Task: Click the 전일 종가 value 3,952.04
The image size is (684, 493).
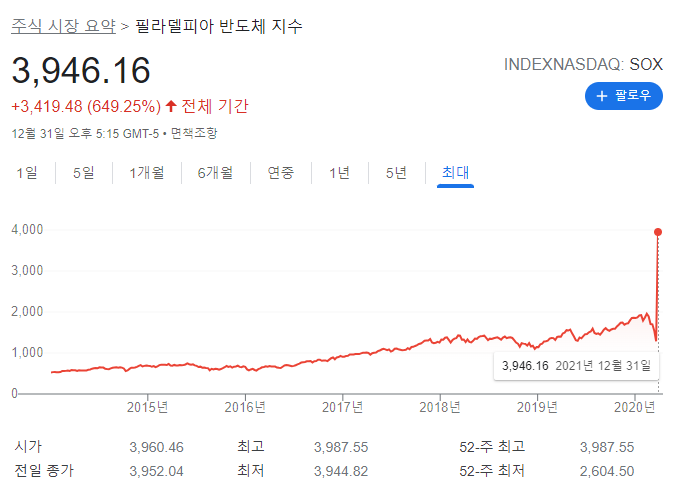Action: coord(156,471)
